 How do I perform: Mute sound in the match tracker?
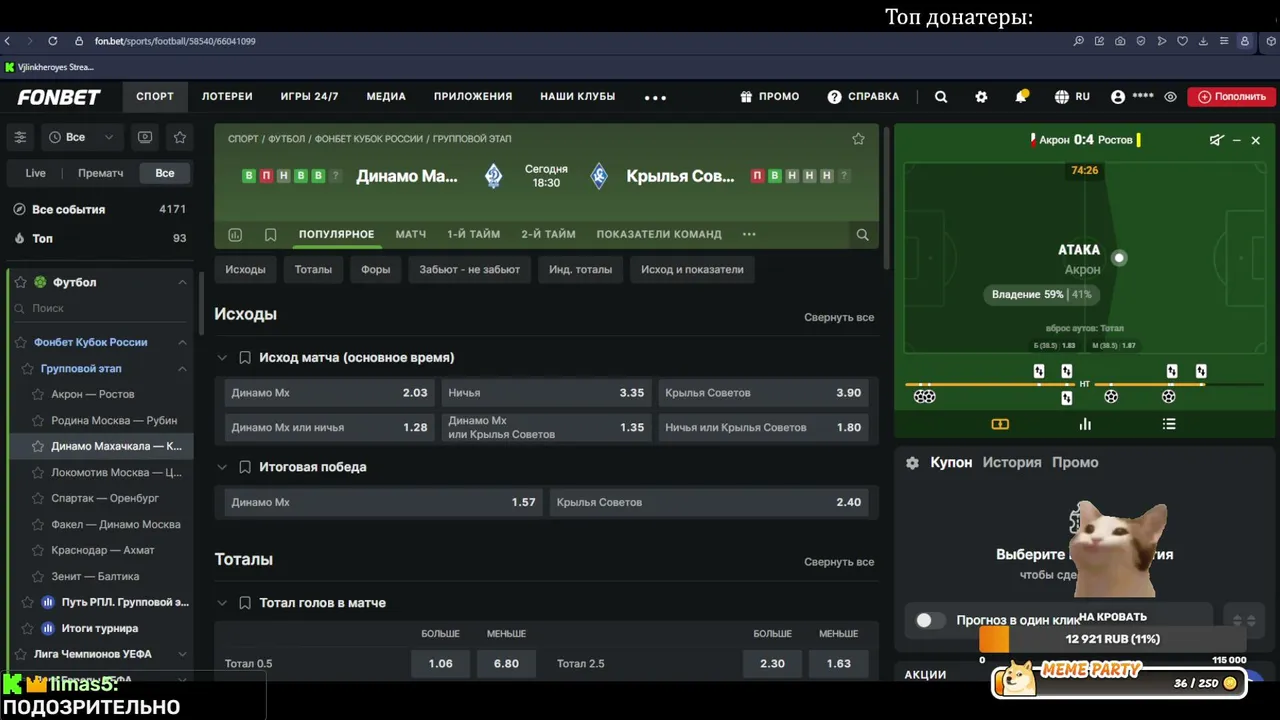click(1216, 140)
